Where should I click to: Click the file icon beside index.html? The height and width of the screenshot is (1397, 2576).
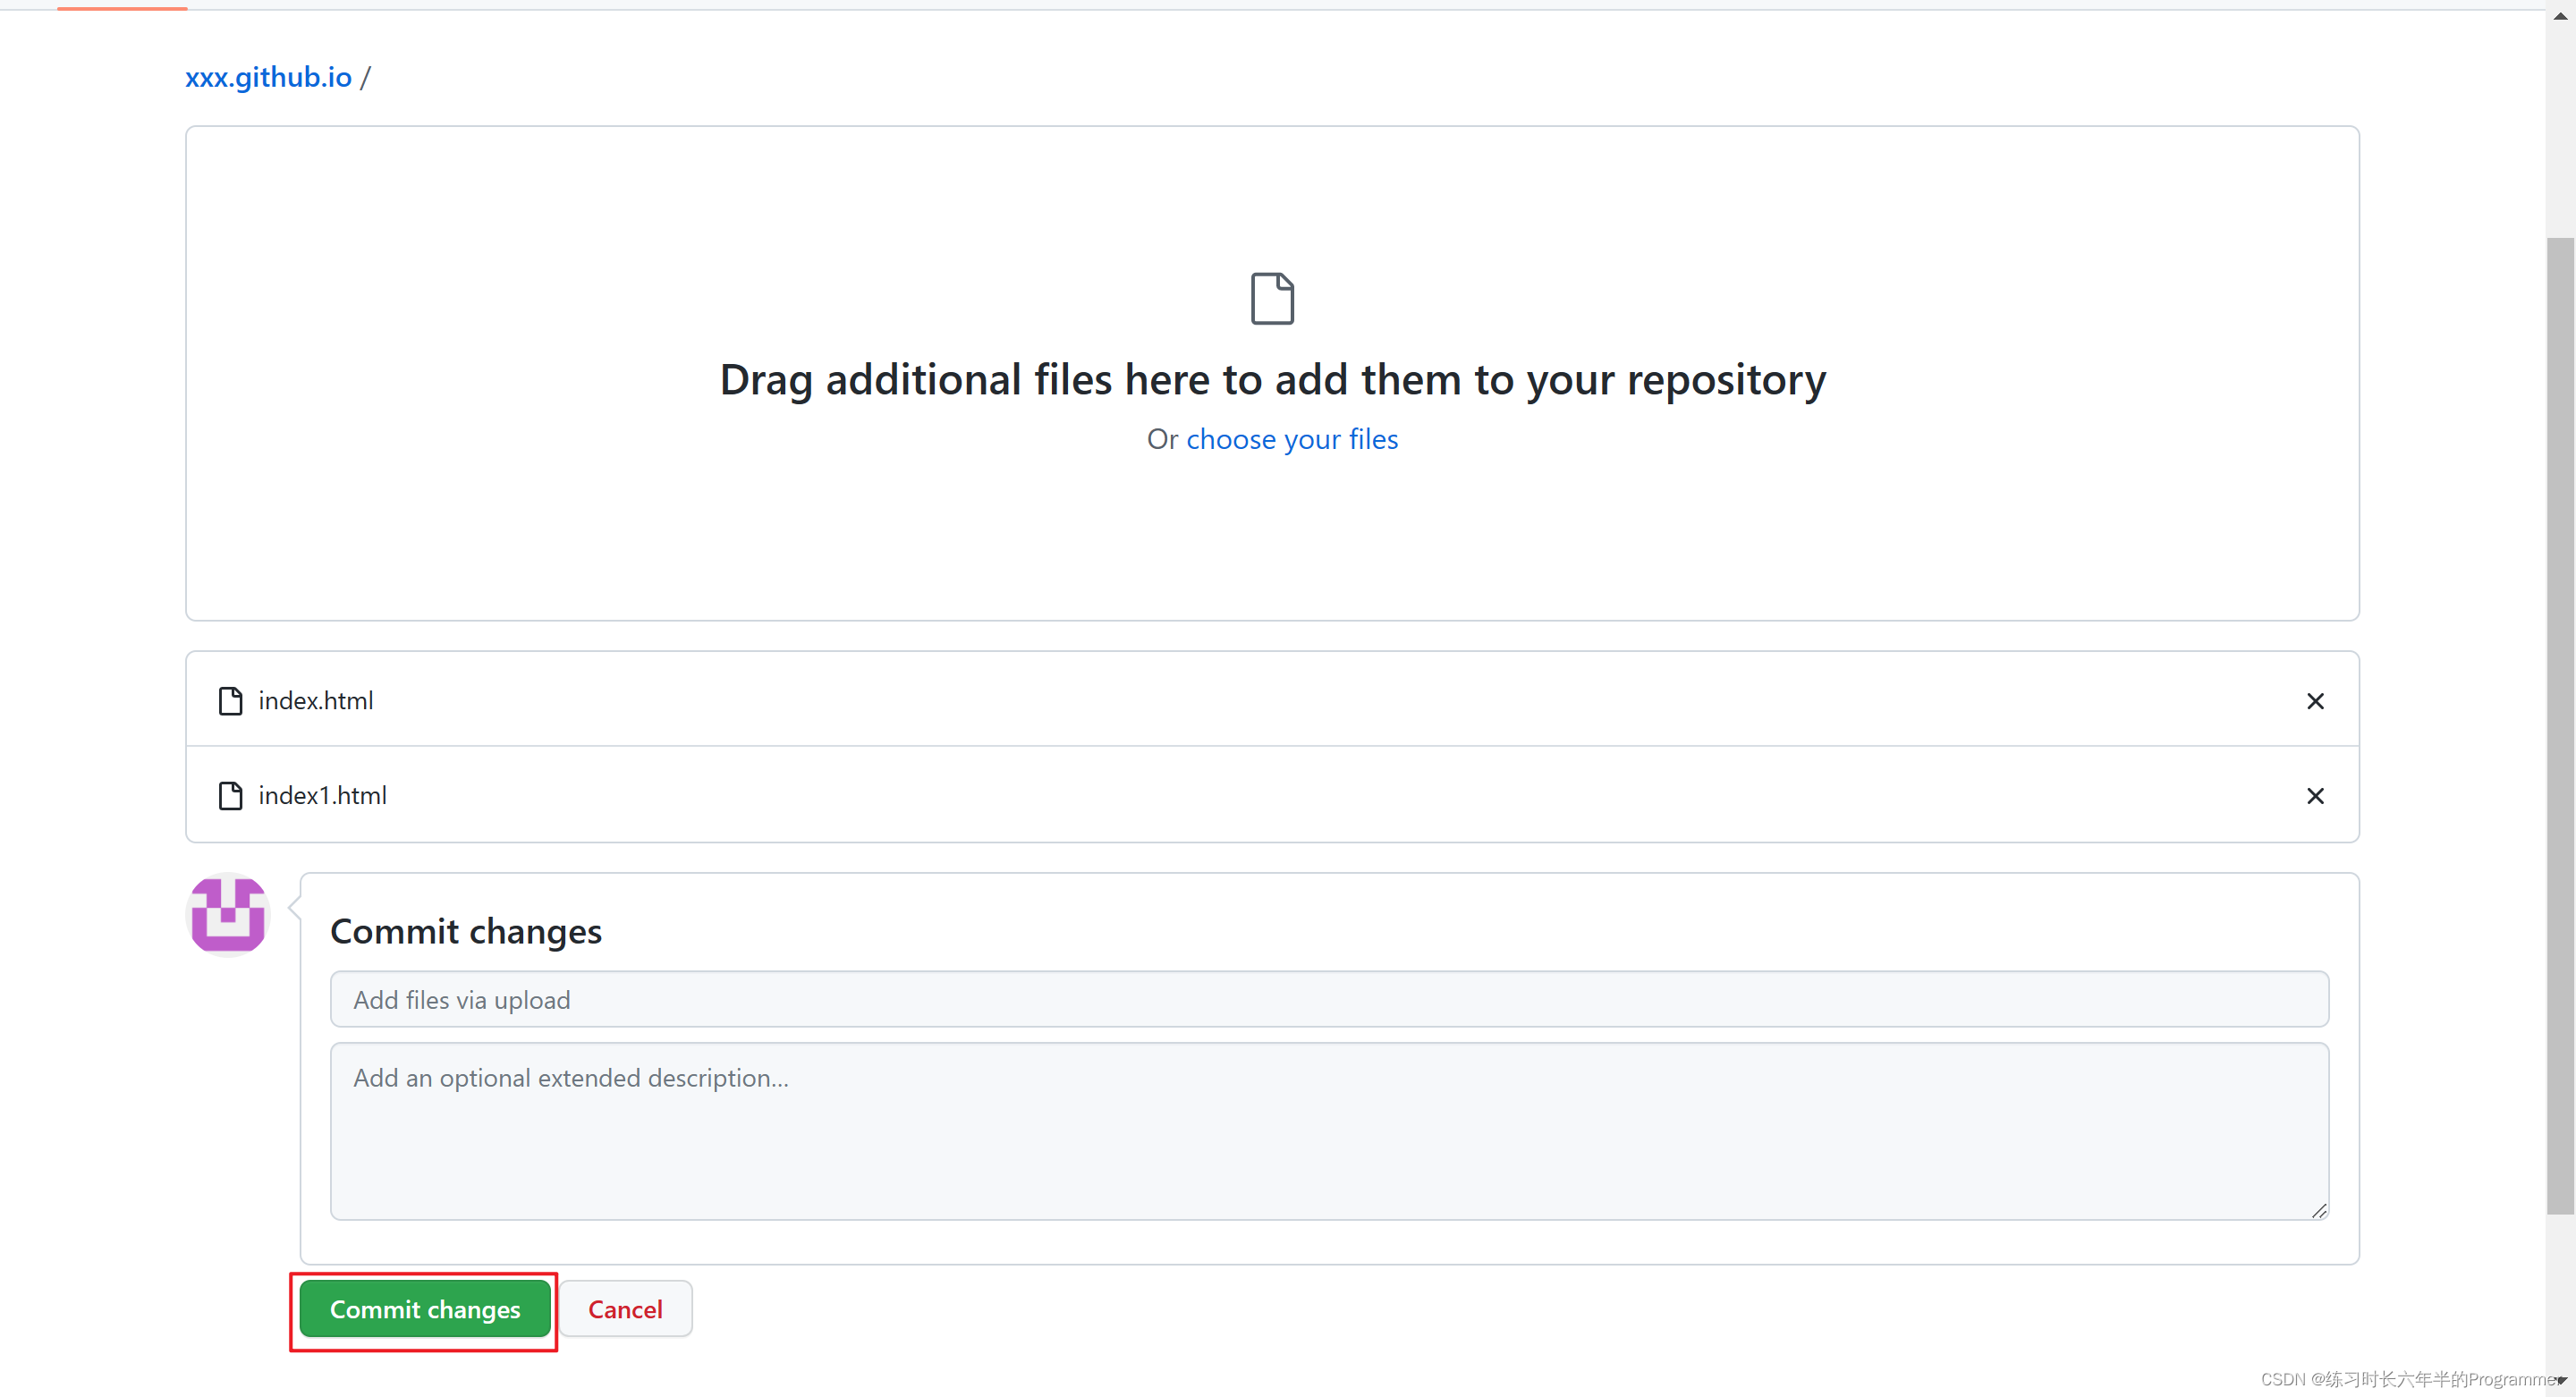[x=230, y=701]
